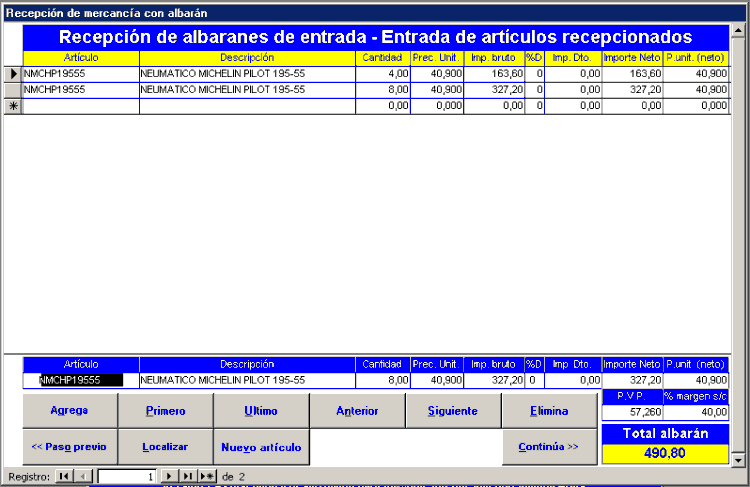Image resolution: width=750 pixels, height=487 pixels.
Task: Edit % margen value 40,00
Action: 696,412
